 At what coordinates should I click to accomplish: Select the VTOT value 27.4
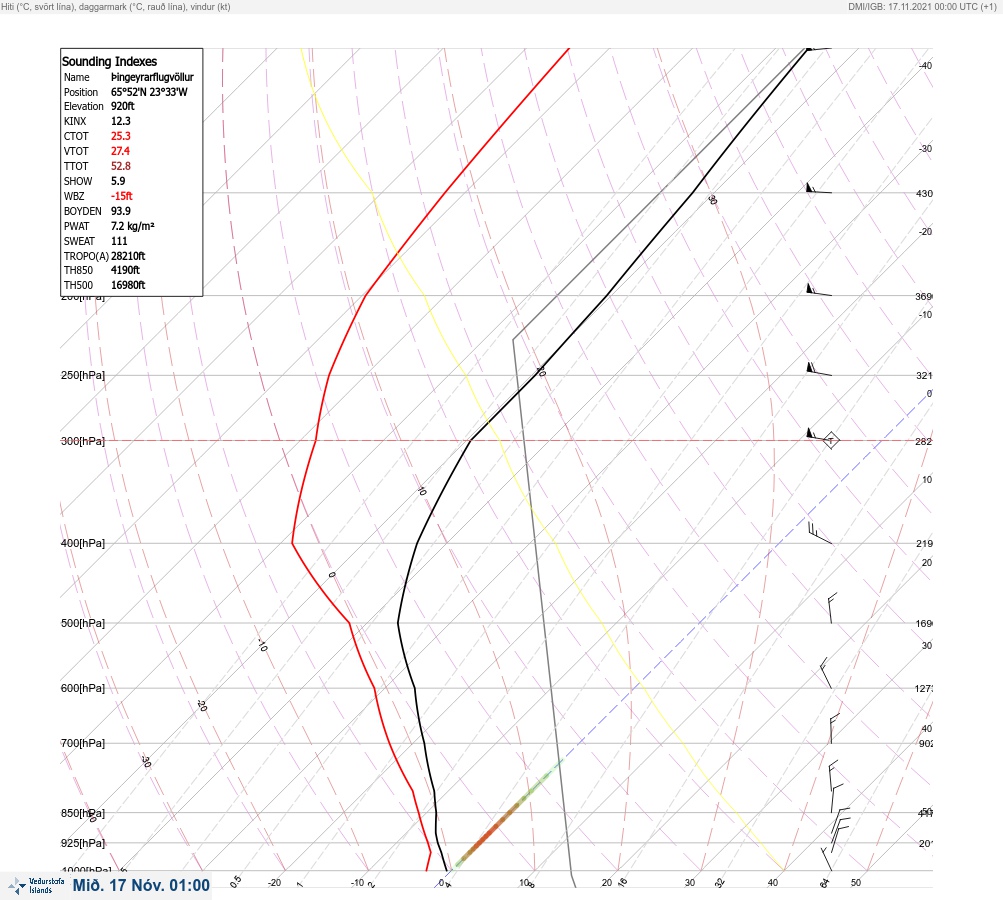[x=120, y=151]
